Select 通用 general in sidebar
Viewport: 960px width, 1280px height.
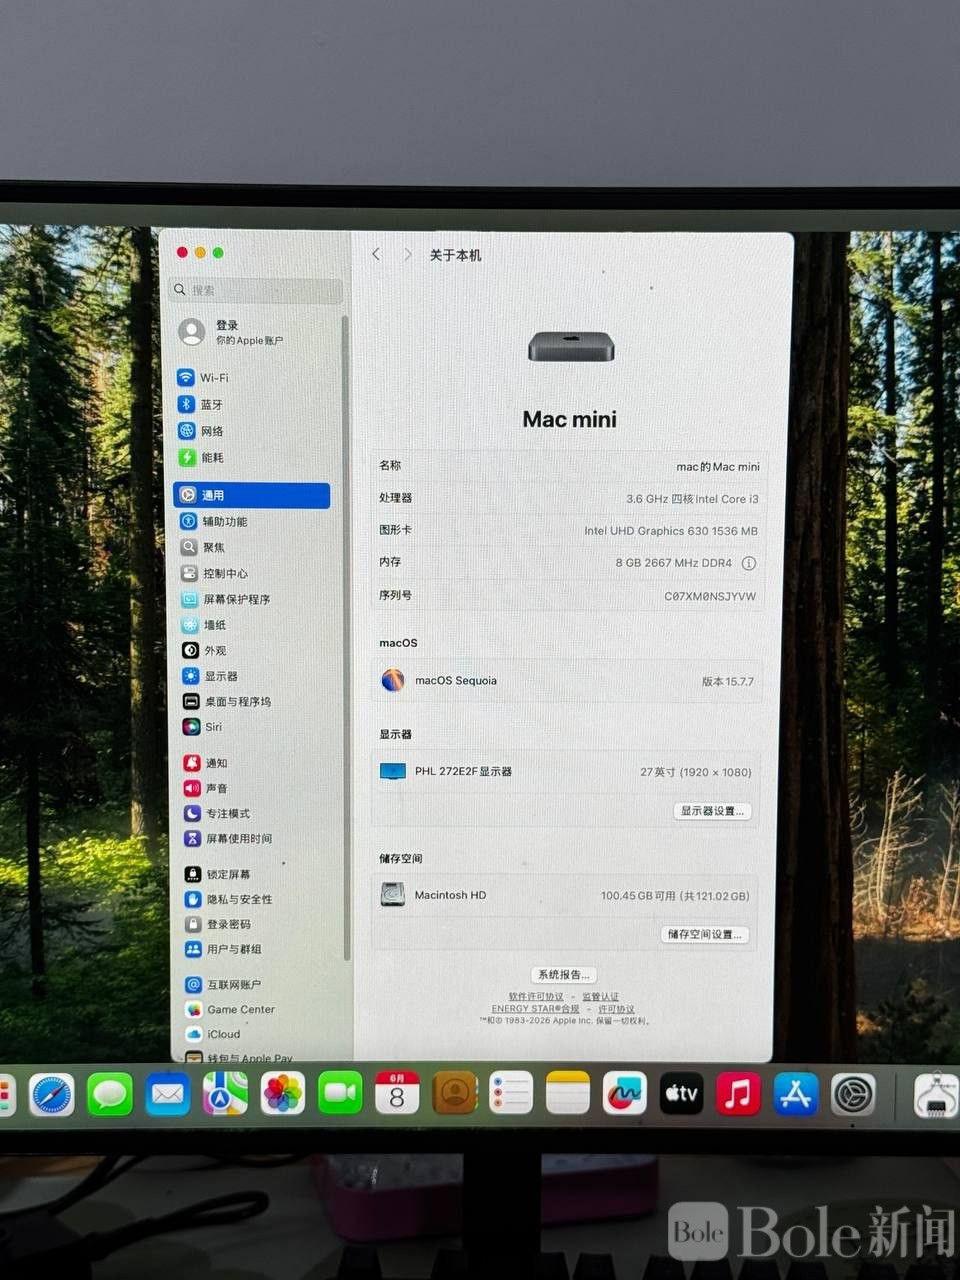tap(251, 495)
